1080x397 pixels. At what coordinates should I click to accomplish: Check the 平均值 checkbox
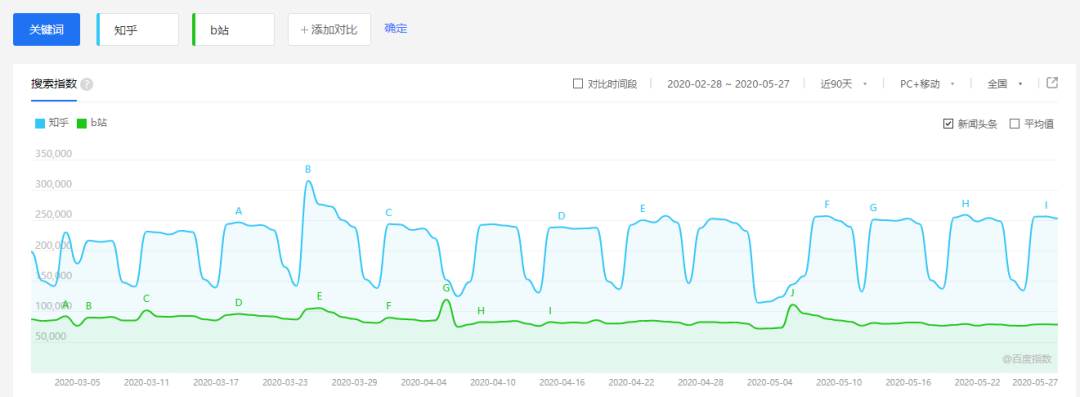pos(1014,124)
